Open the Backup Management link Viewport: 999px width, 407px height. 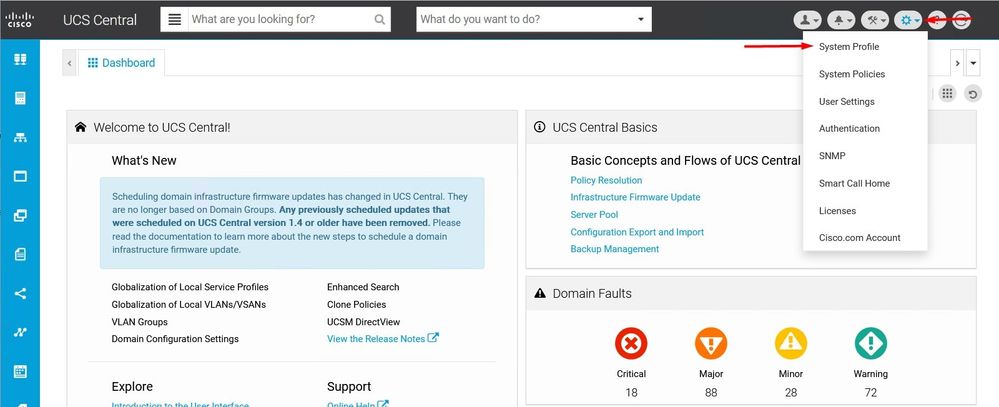click(x=614, y=249)
